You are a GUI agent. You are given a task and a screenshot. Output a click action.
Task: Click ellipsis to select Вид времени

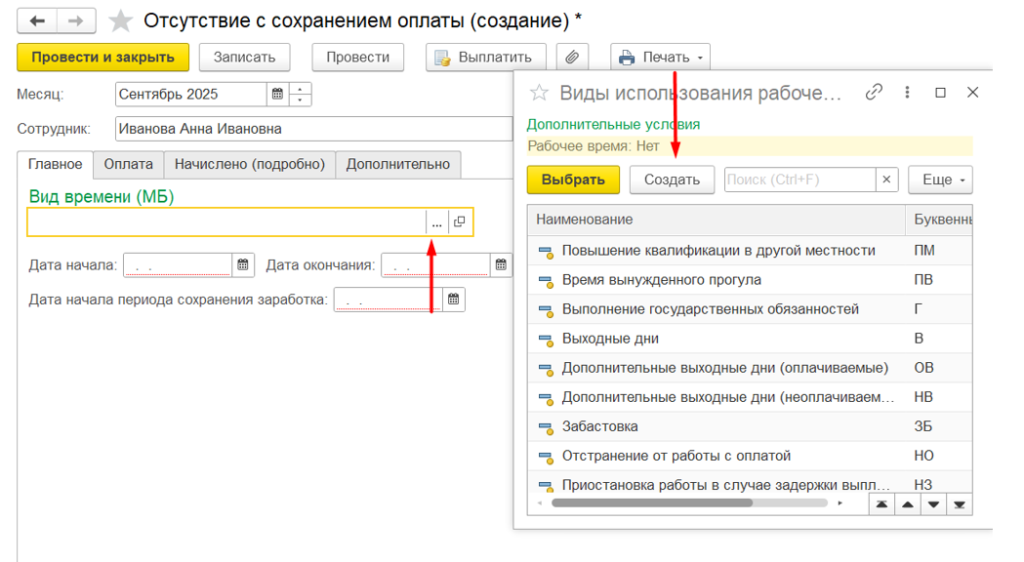click(x=436, y=223)
